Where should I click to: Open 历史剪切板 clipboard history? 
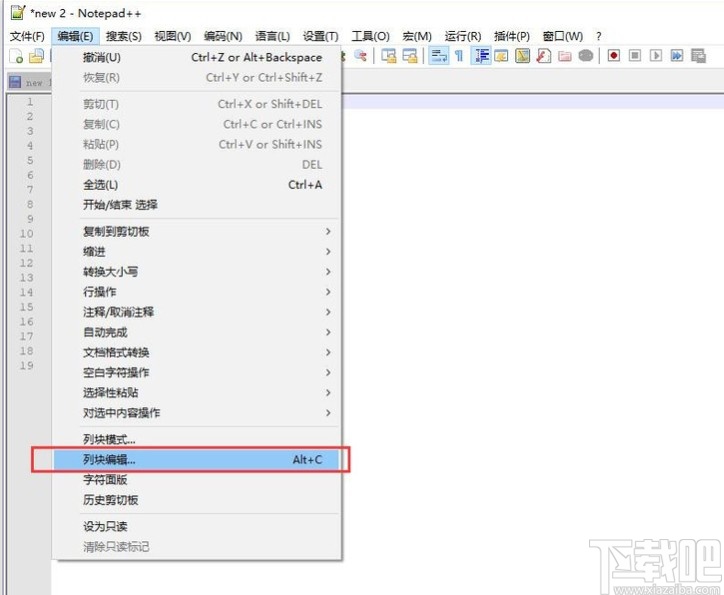197,500
